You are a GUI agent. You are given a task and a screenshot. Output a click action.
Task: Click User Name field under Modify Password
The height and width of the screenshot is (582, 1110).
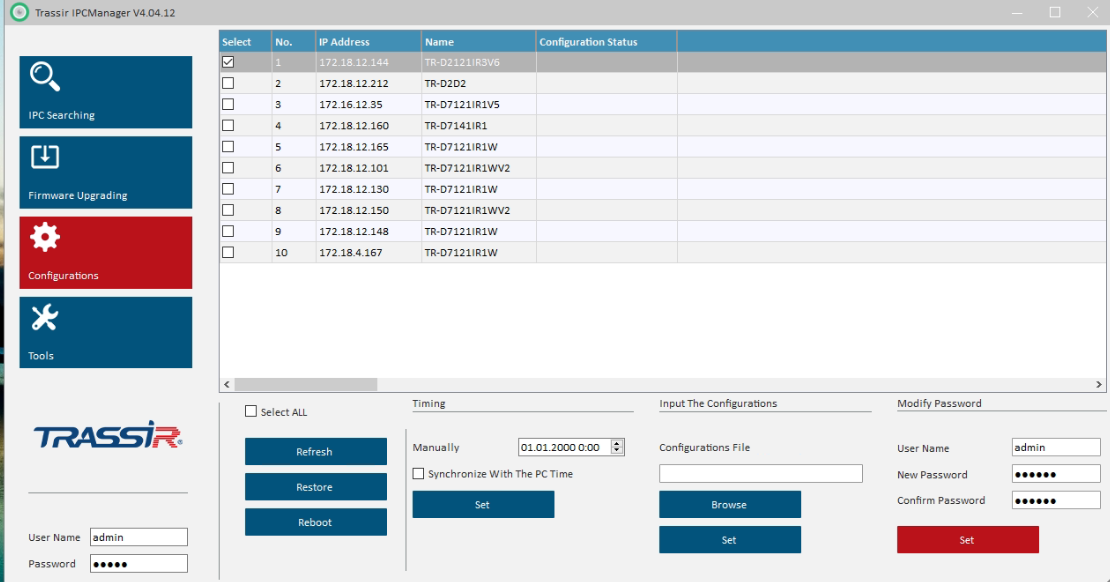pyautogui.click(x=1055, y=447)
